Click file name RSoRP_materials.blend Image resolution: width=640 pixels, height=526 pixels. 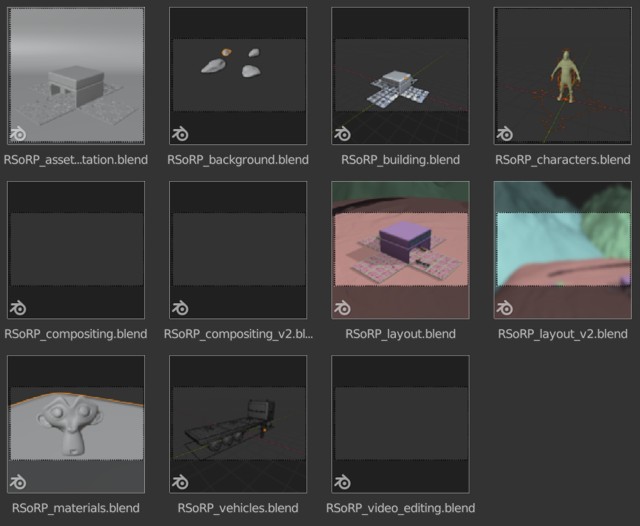(76, 508)
